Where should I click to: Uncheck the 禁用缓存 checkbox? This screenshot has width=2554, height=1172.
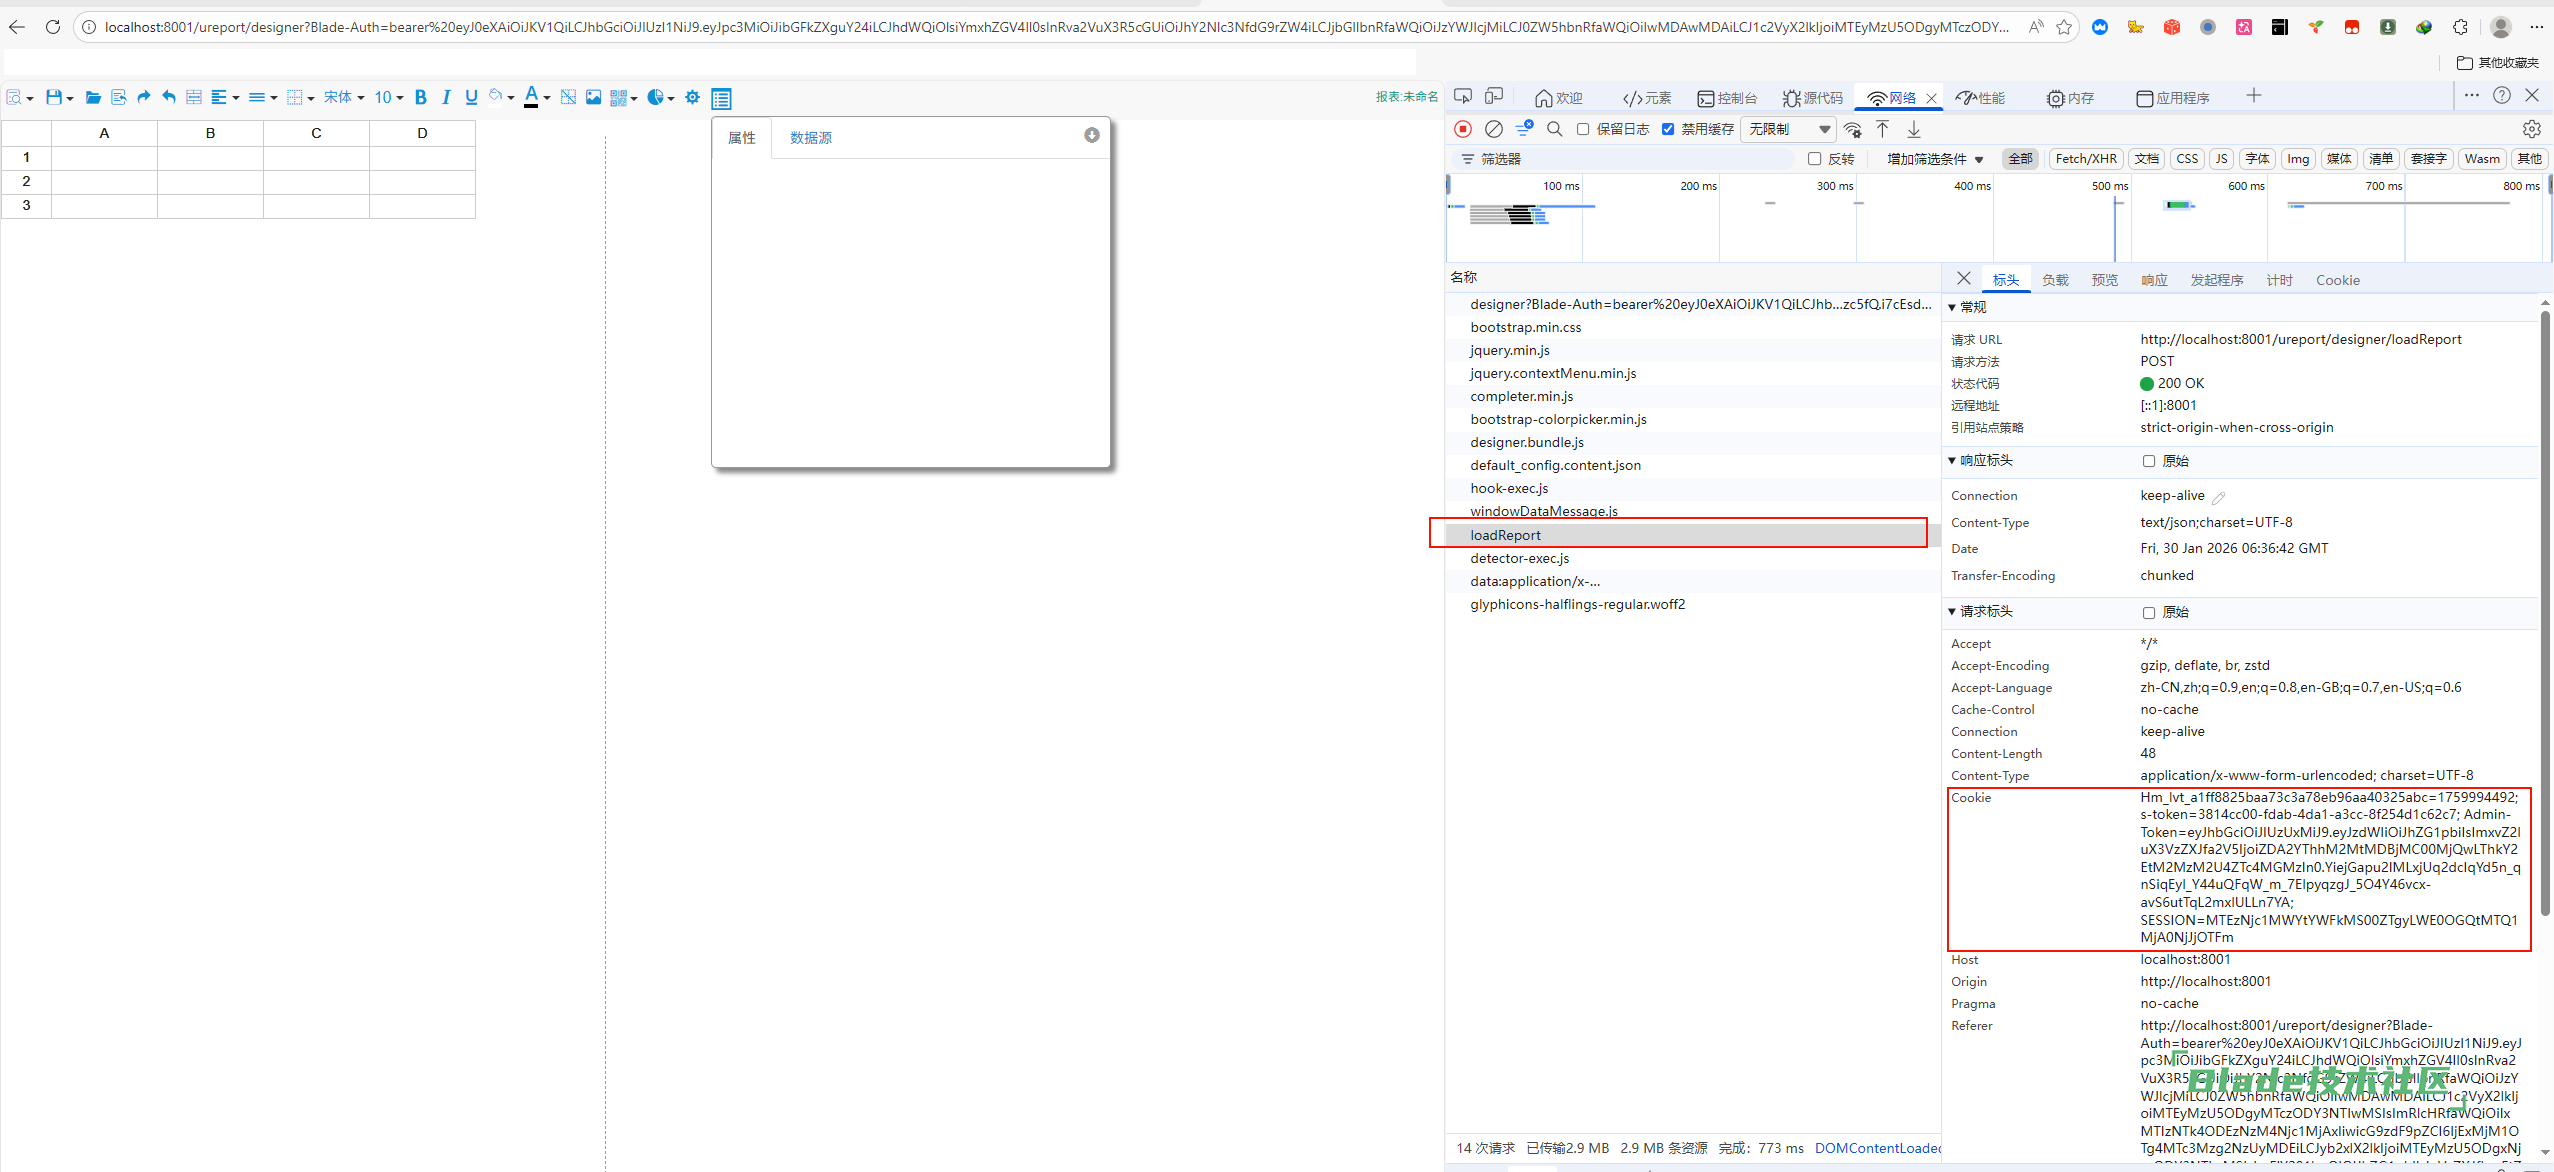point(1668,129)
